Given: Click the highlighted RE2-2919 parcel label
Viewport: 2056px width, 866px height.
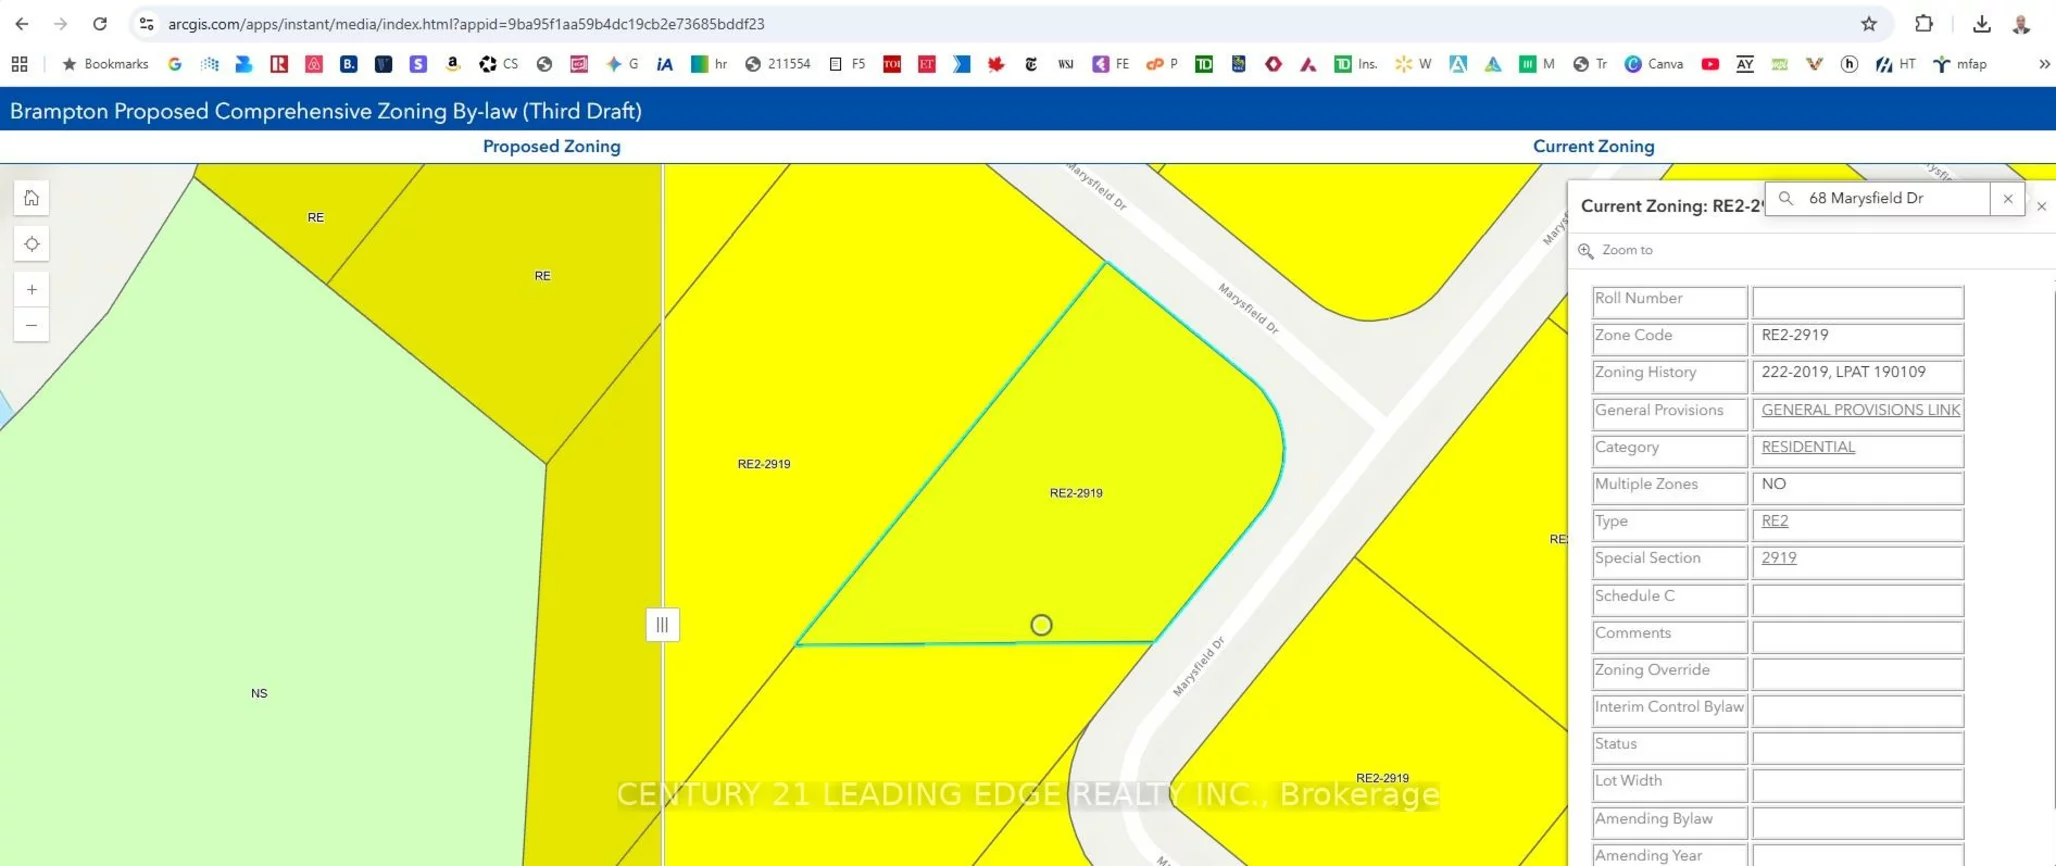Looking at the screenshot, I should point(1075,493).
